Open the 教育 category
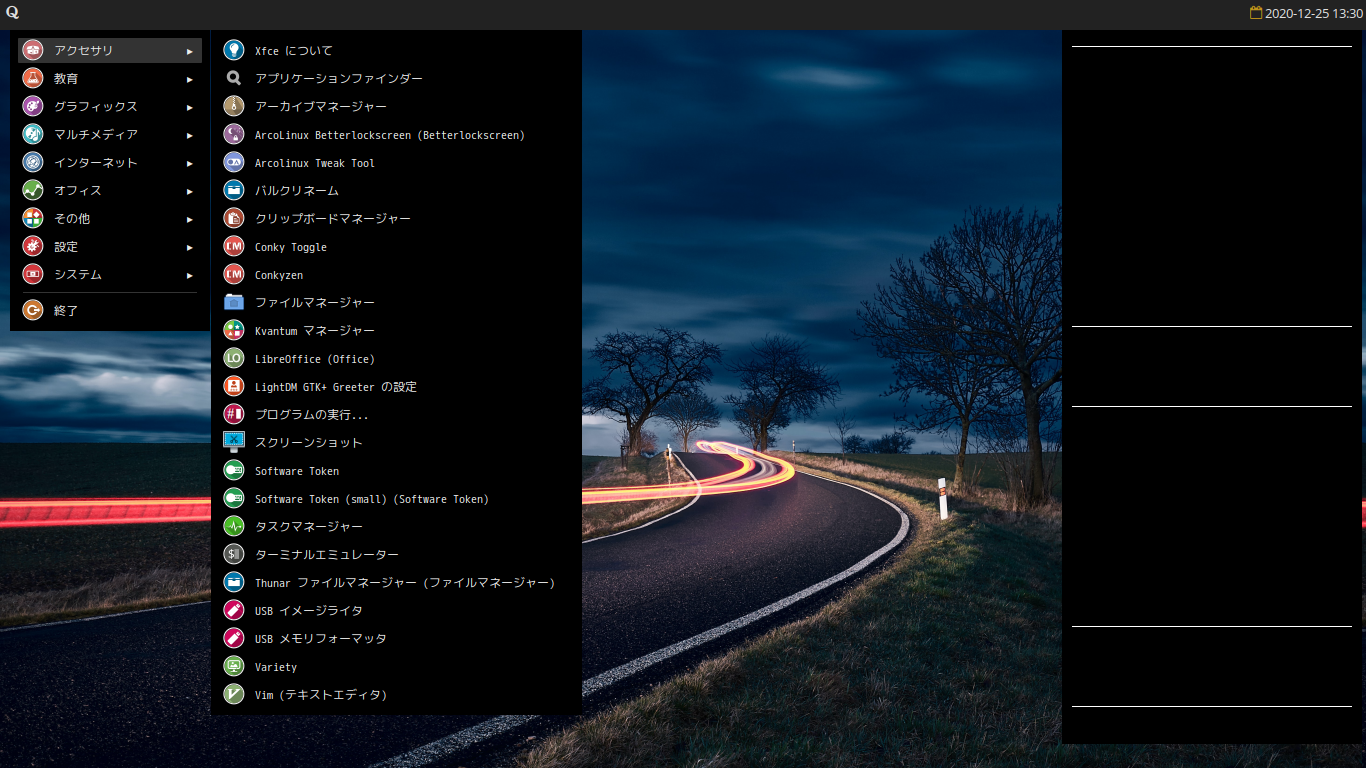The image size is (1366, 768). [x=110, y=78]
